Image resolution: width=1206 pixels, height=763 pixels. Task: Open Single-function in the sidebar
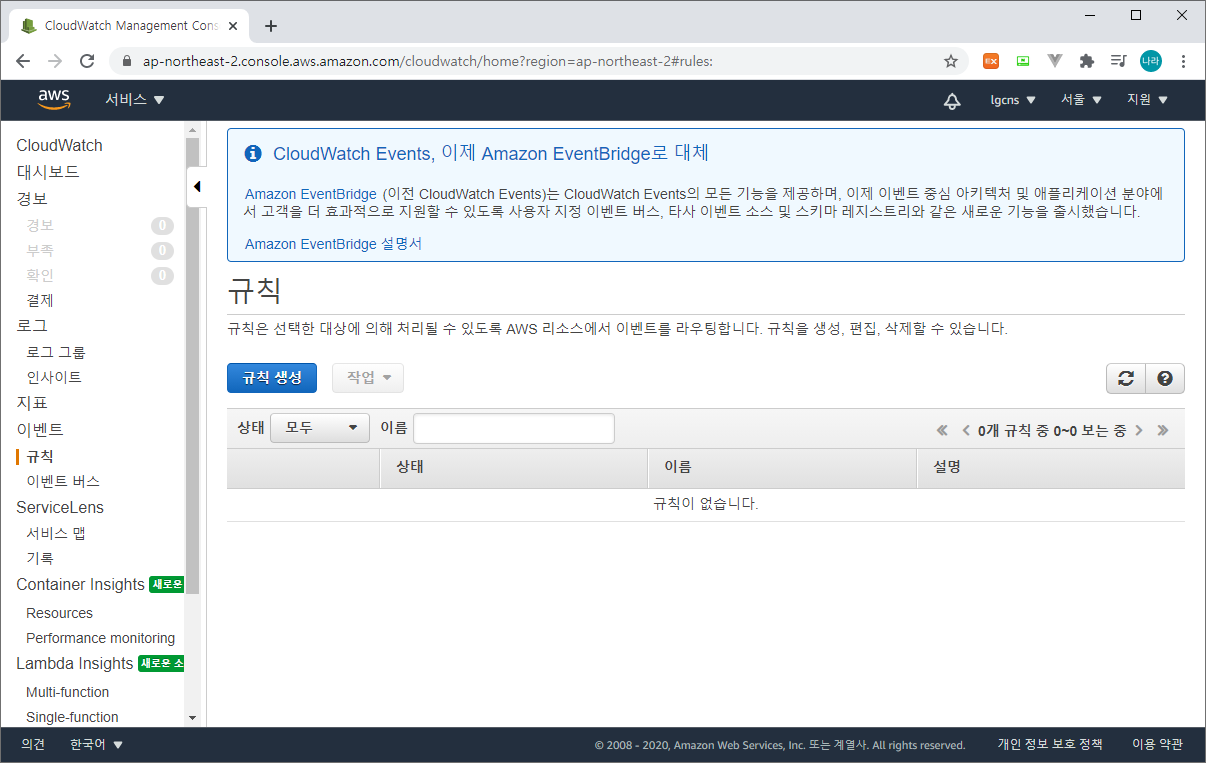coord(72,717)
